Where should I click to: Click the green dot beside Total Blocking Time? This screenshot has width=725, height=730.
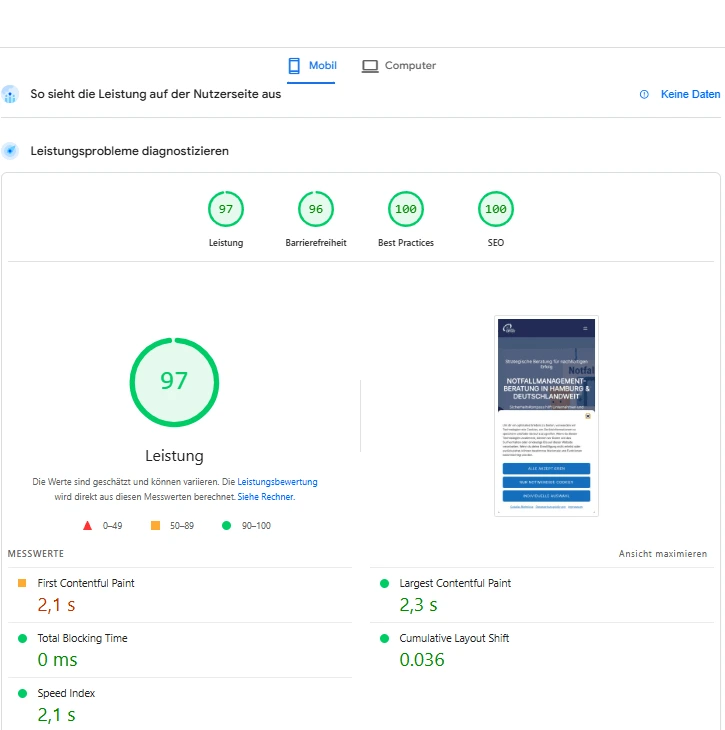(22, 638)
